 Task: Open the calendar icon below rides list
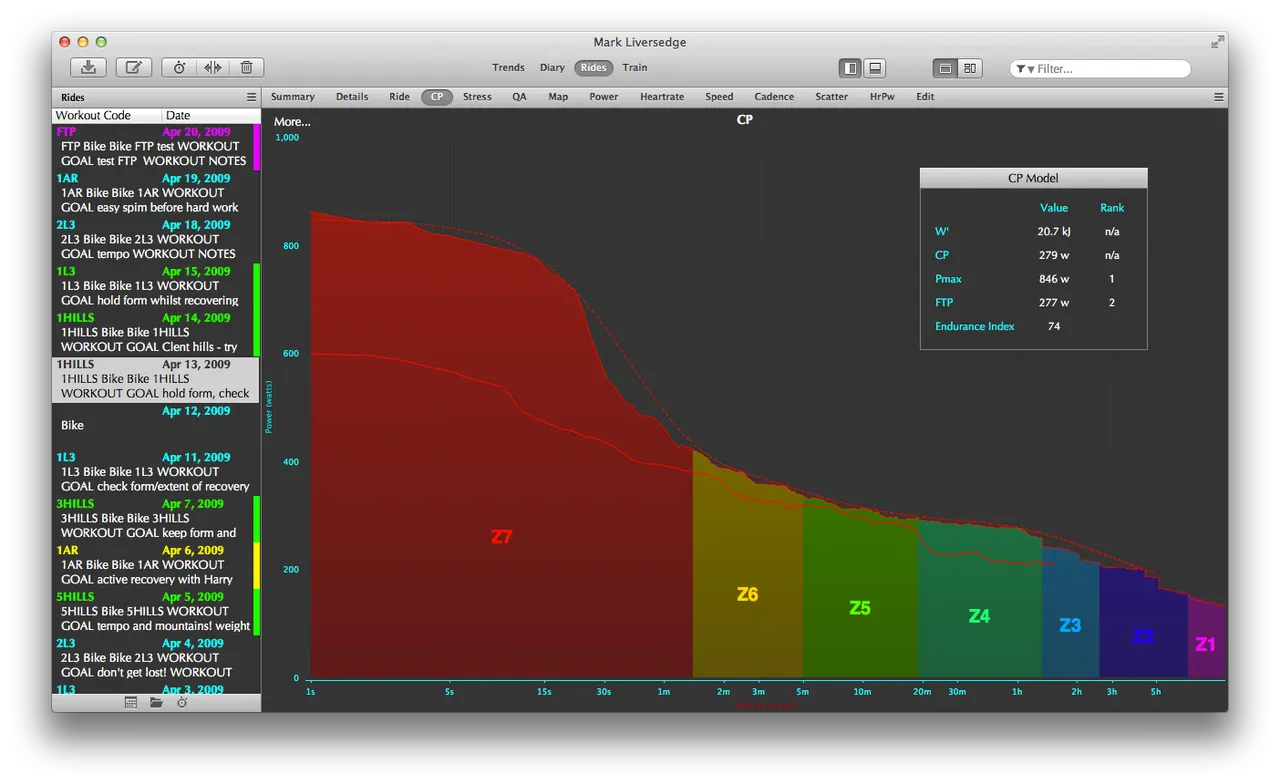[131, 703]
